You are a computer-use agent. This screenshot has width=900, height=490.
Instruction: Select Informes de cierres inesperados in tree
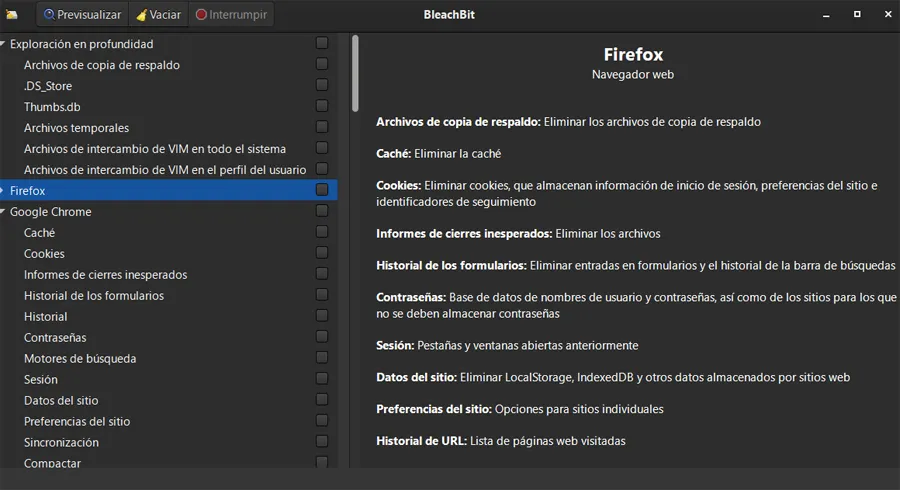(x=168, y=274)
